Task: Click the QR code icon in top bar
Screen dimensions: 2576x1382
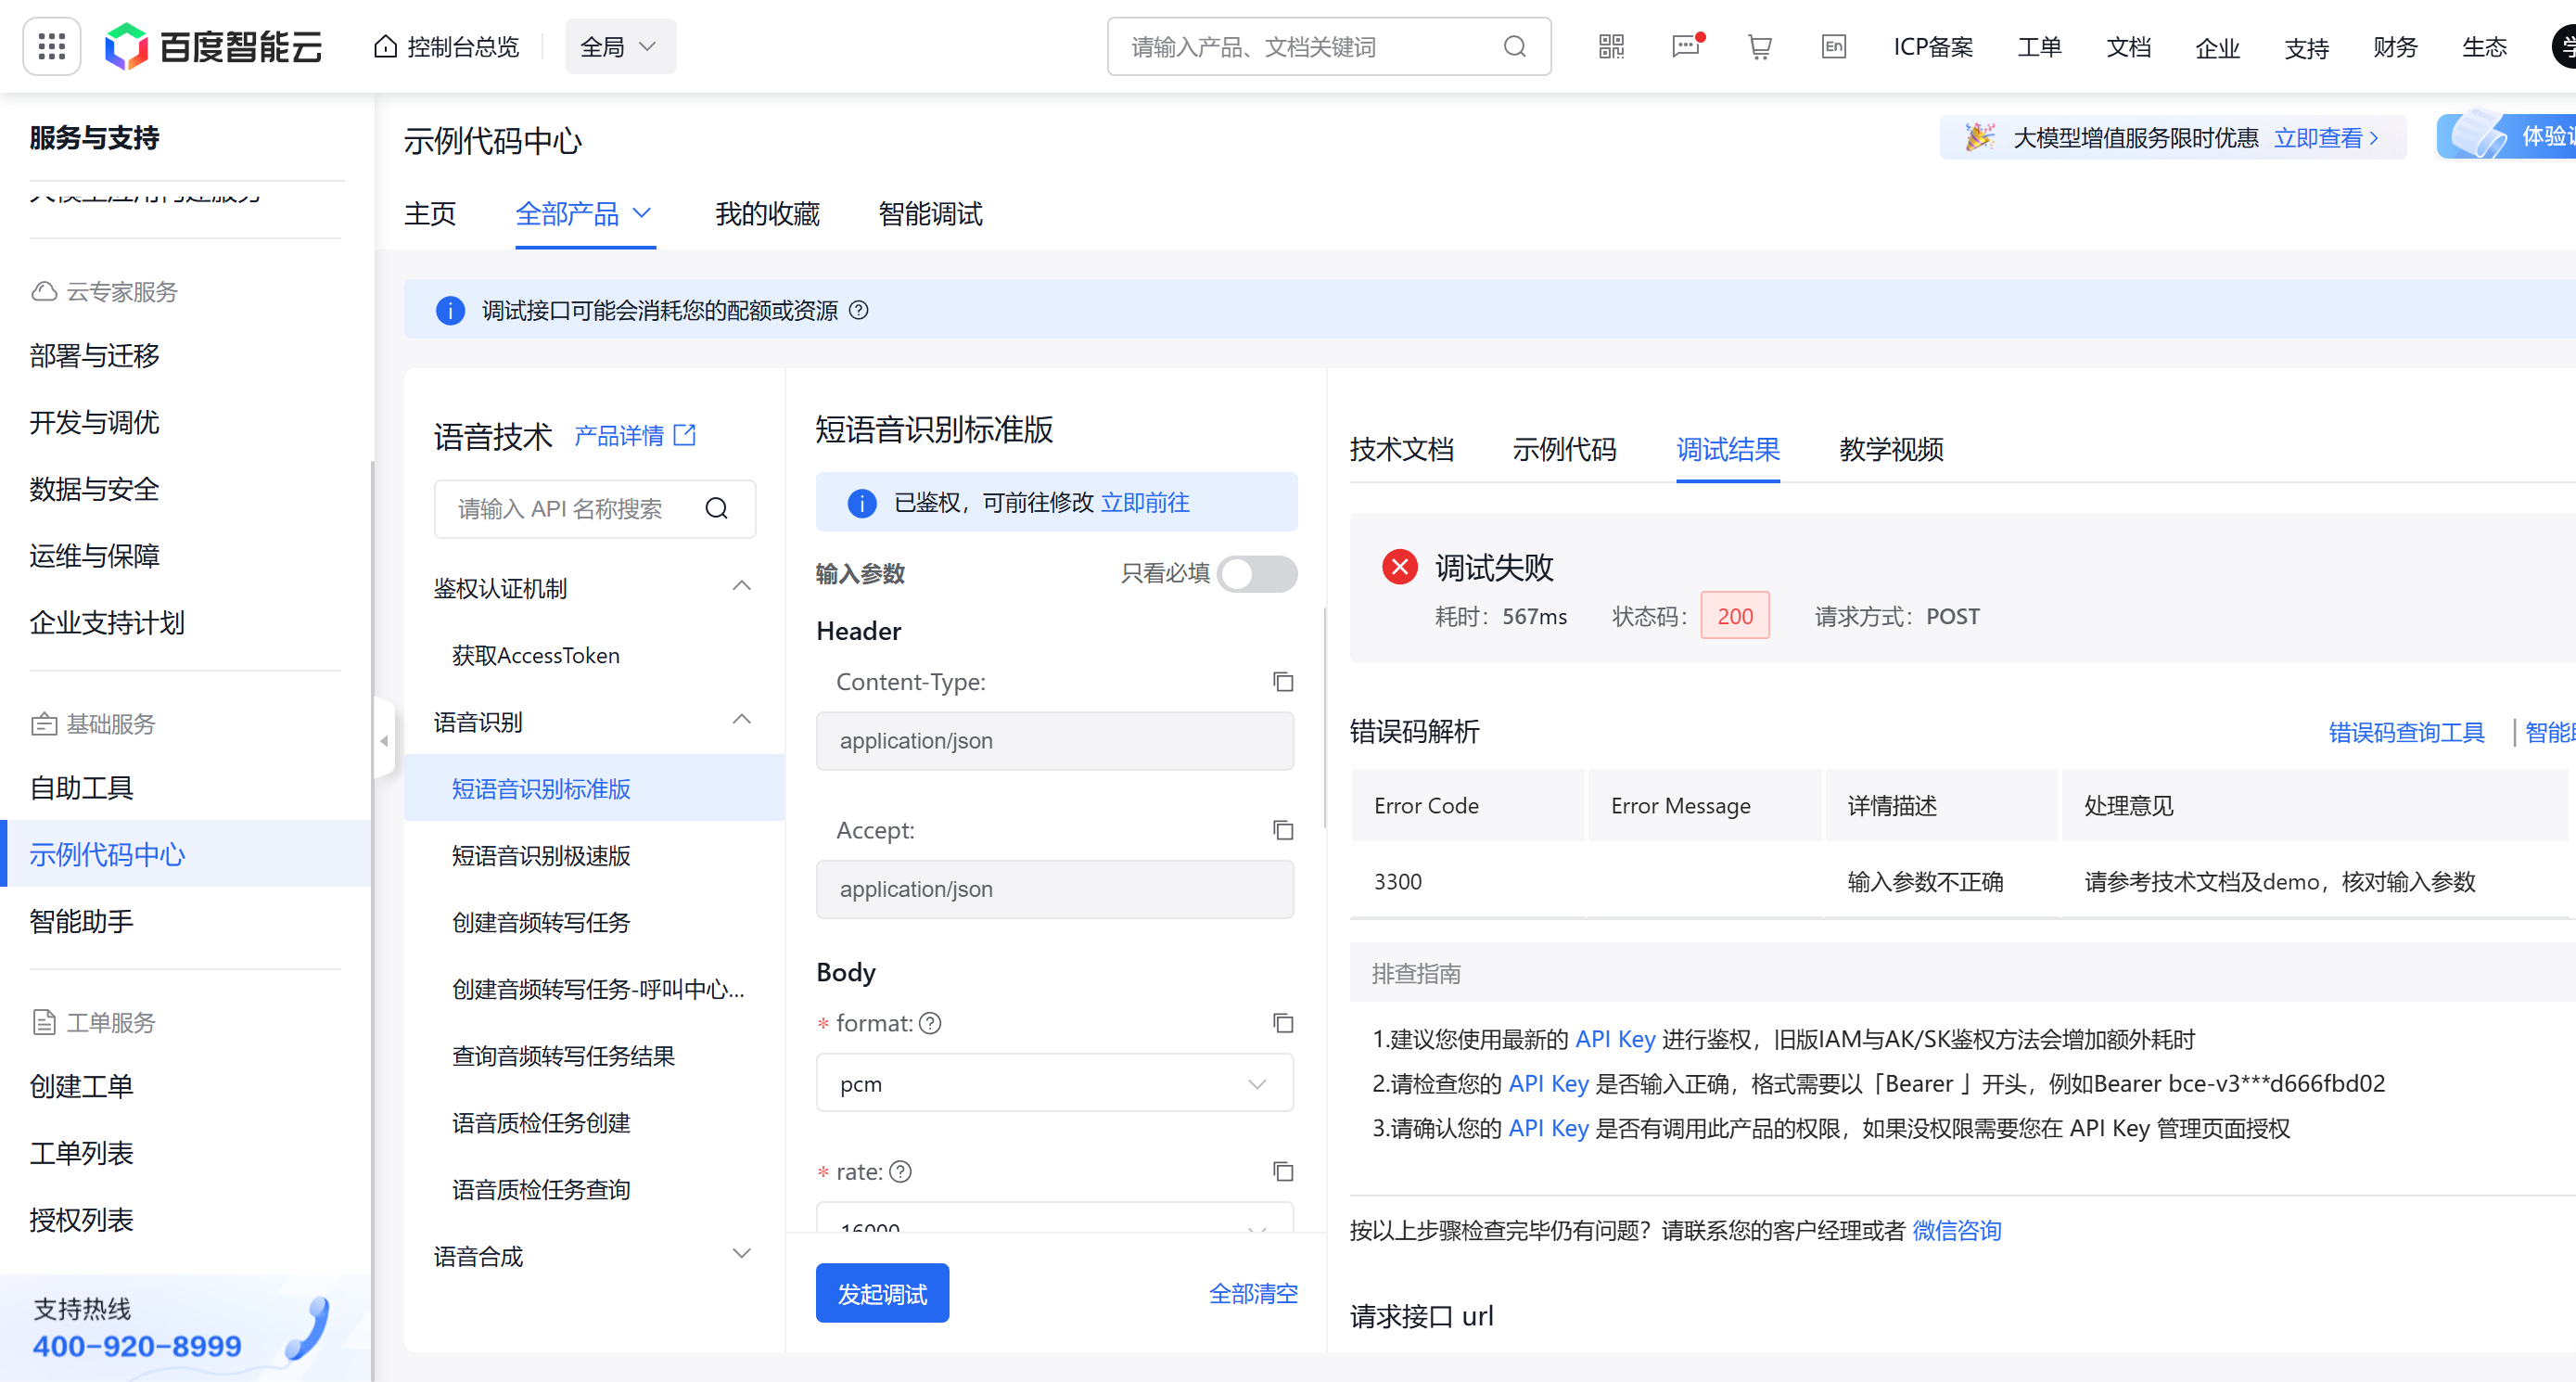Action: pyautogui.click(x=1611, y=46)
